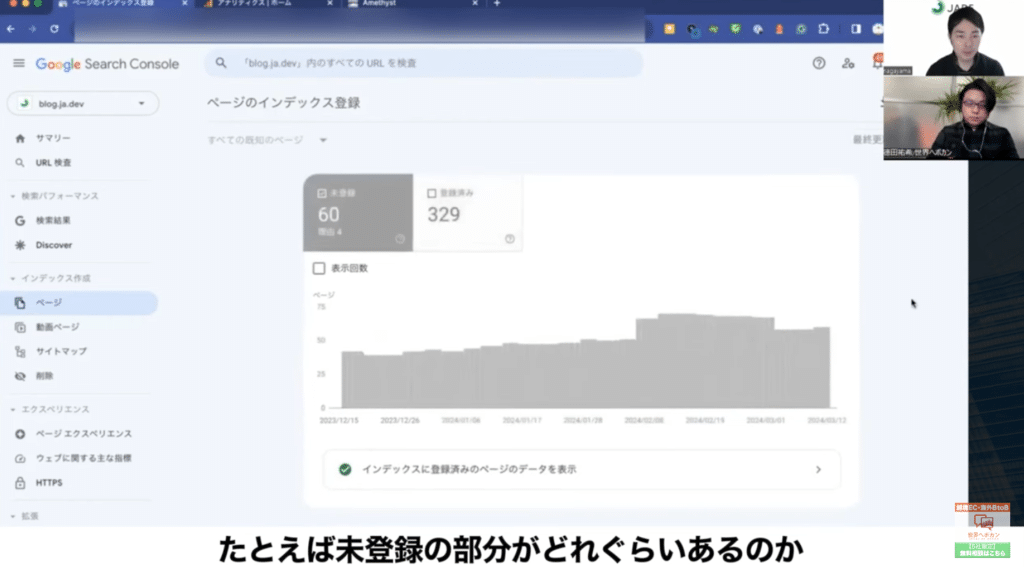
Task: Open 検索結果 report
Action: pos(53,221)
